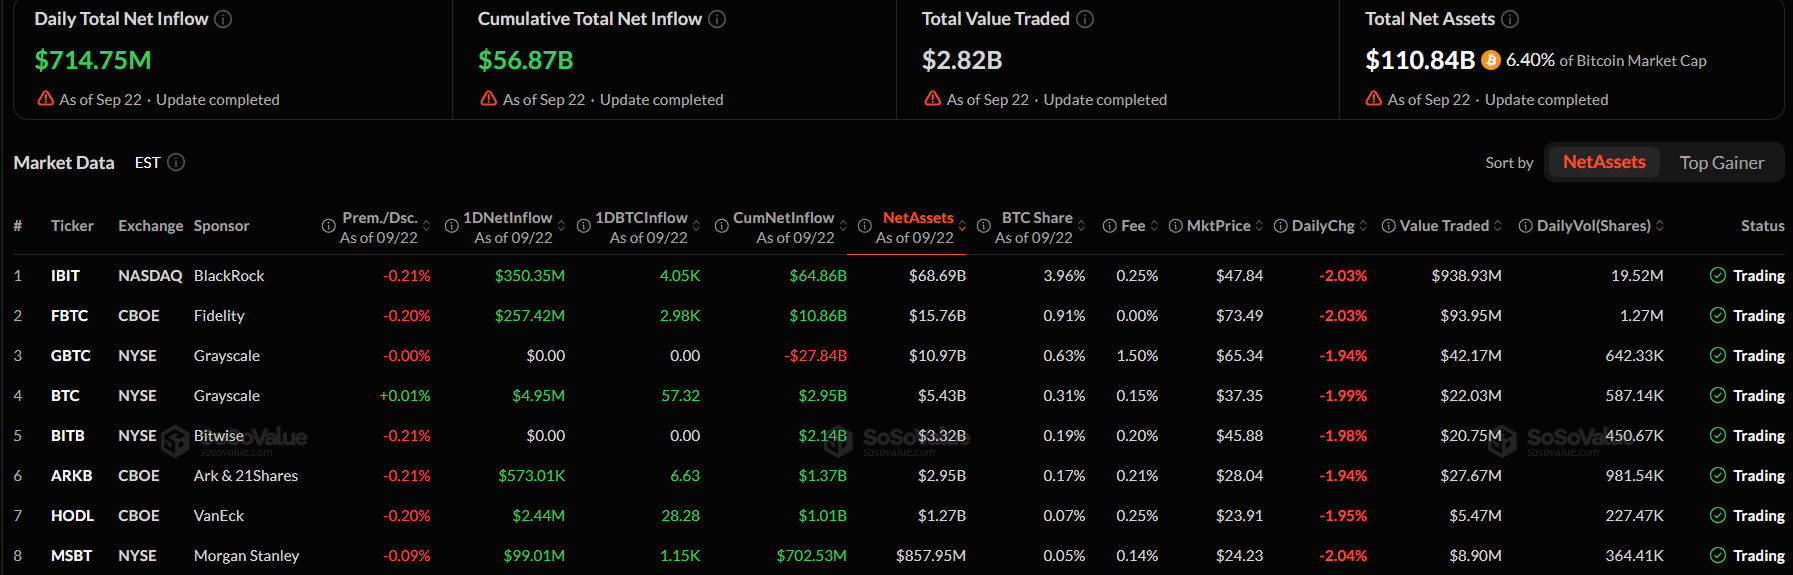Open the MSBT ticker link
Viewport: 1793px width, 575px height.
tap(71, 555)
